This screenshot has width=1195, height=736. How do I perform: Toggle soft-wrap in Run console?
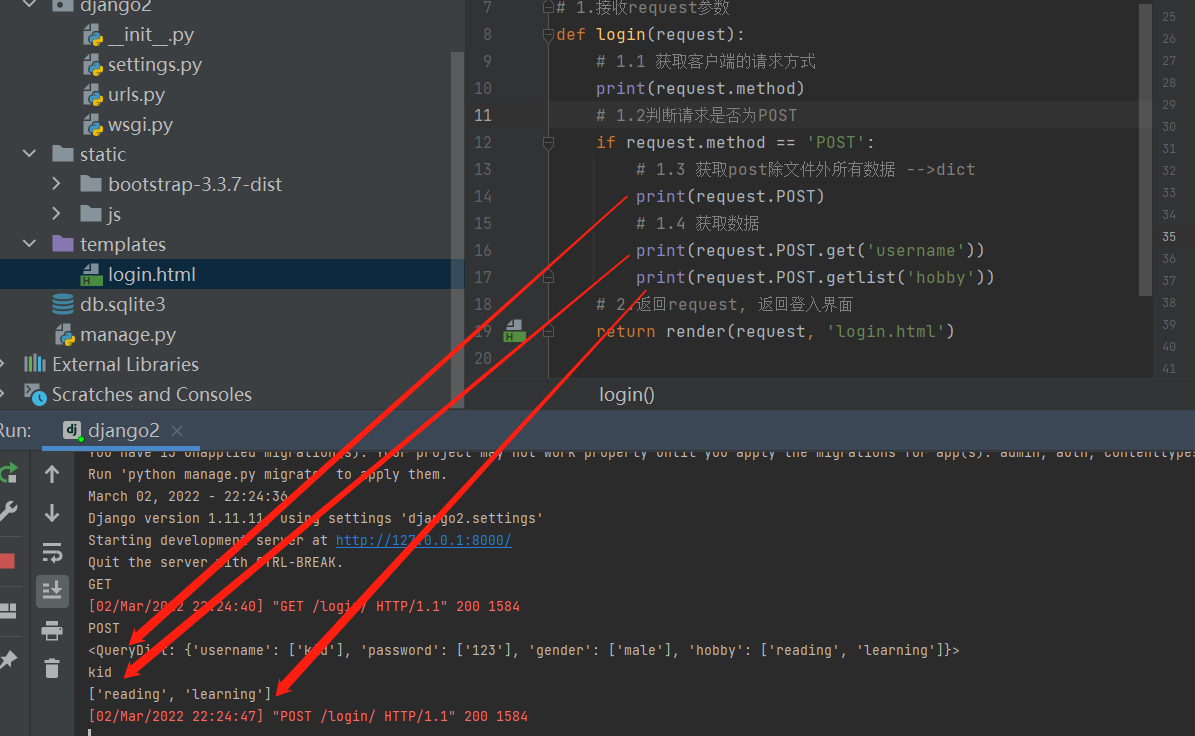point(52,552)
